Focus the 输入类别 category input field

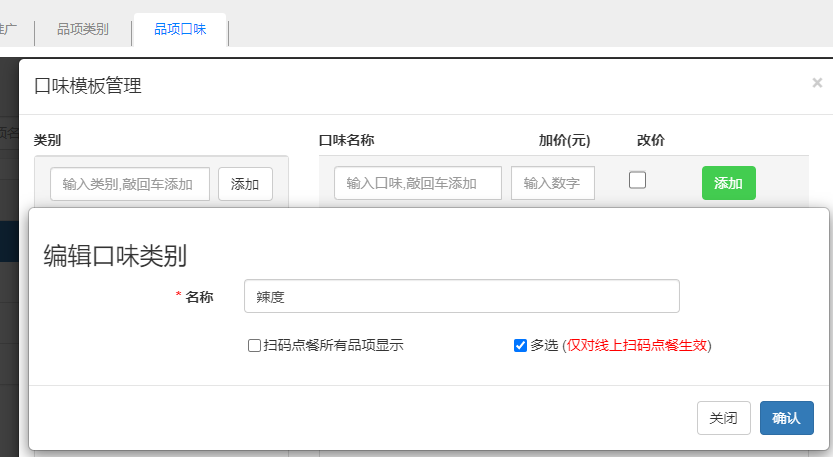130,184
